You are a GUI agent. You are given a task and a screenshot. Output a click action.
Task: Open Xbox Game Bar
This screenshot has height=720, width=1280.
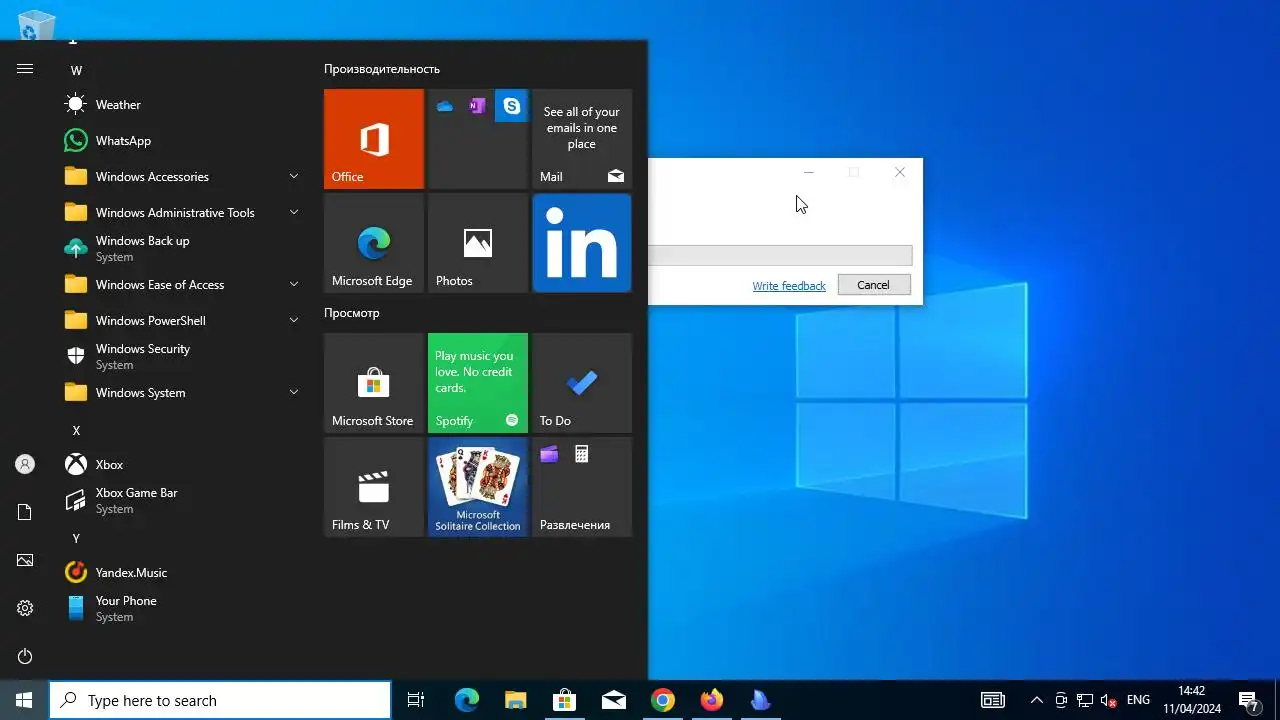(x=180, y=501)
